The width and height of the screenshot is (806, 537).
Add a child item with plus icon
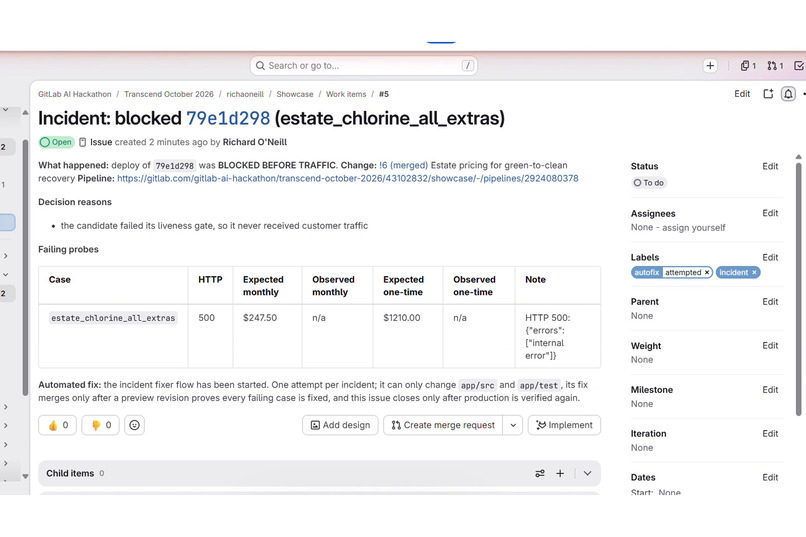pyautogui.click(x=560, y=474)
